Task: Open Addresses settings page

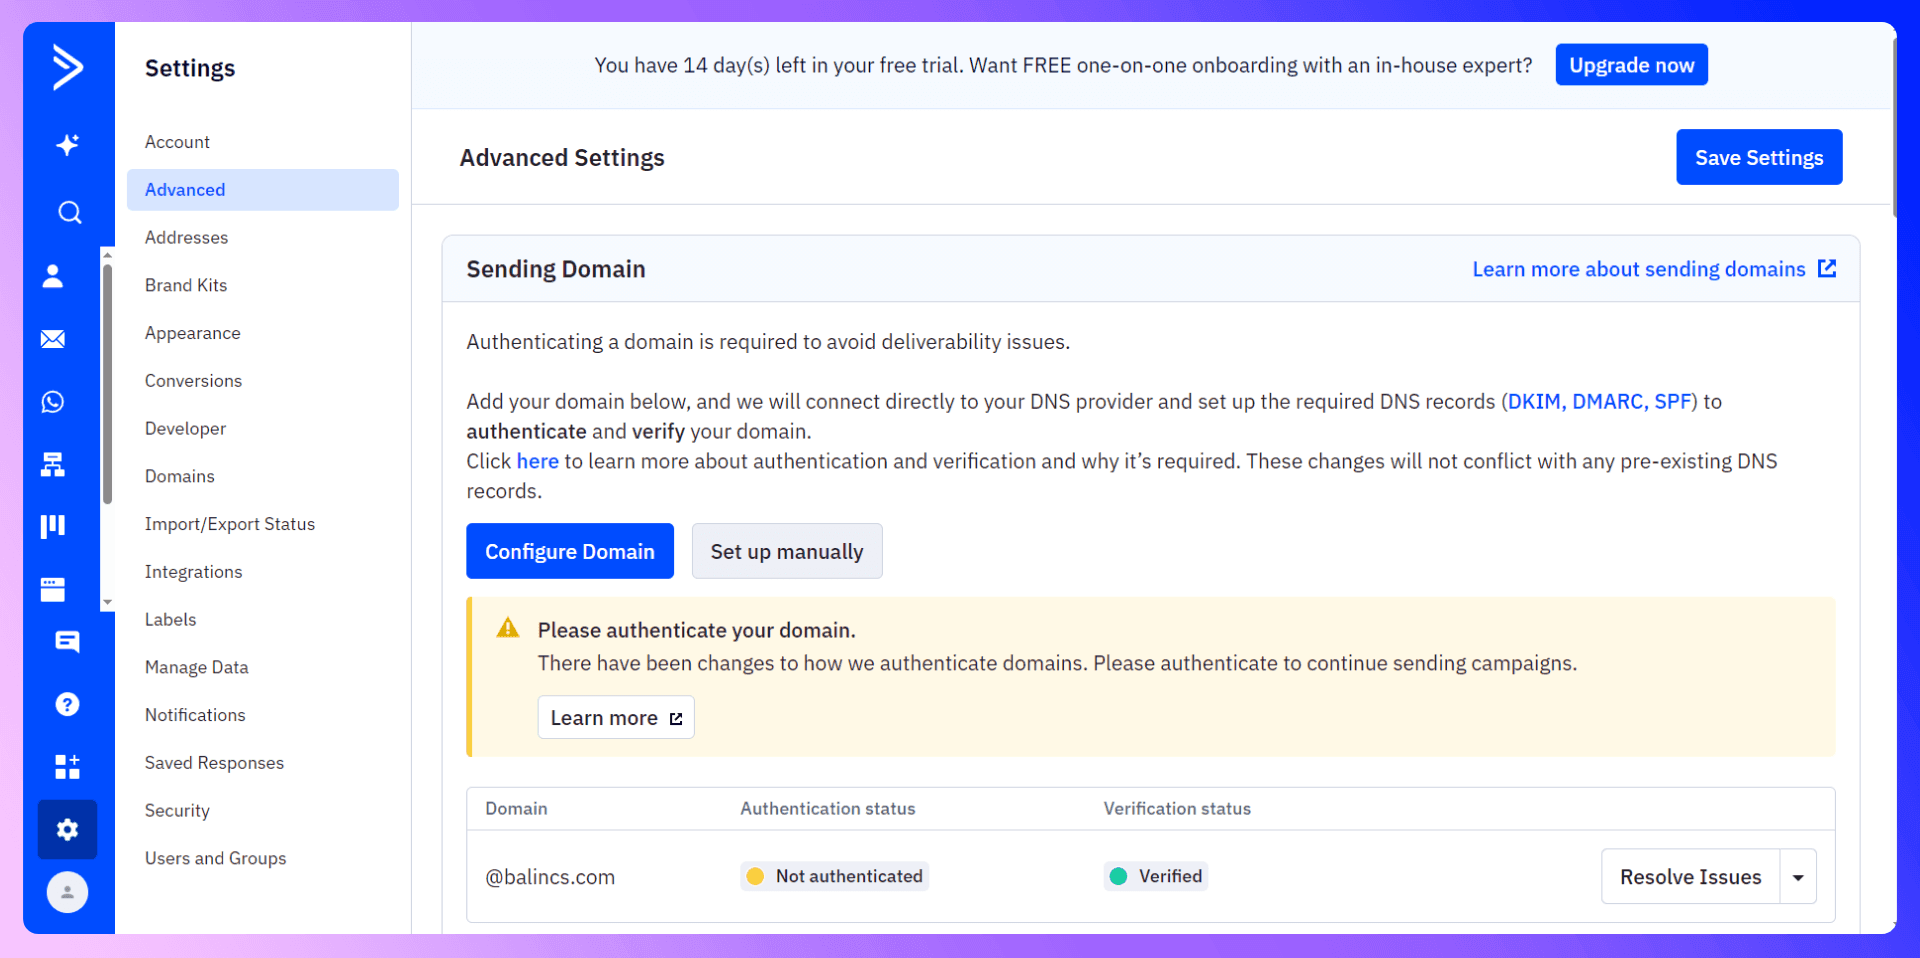Action: (x=186, y=238)
